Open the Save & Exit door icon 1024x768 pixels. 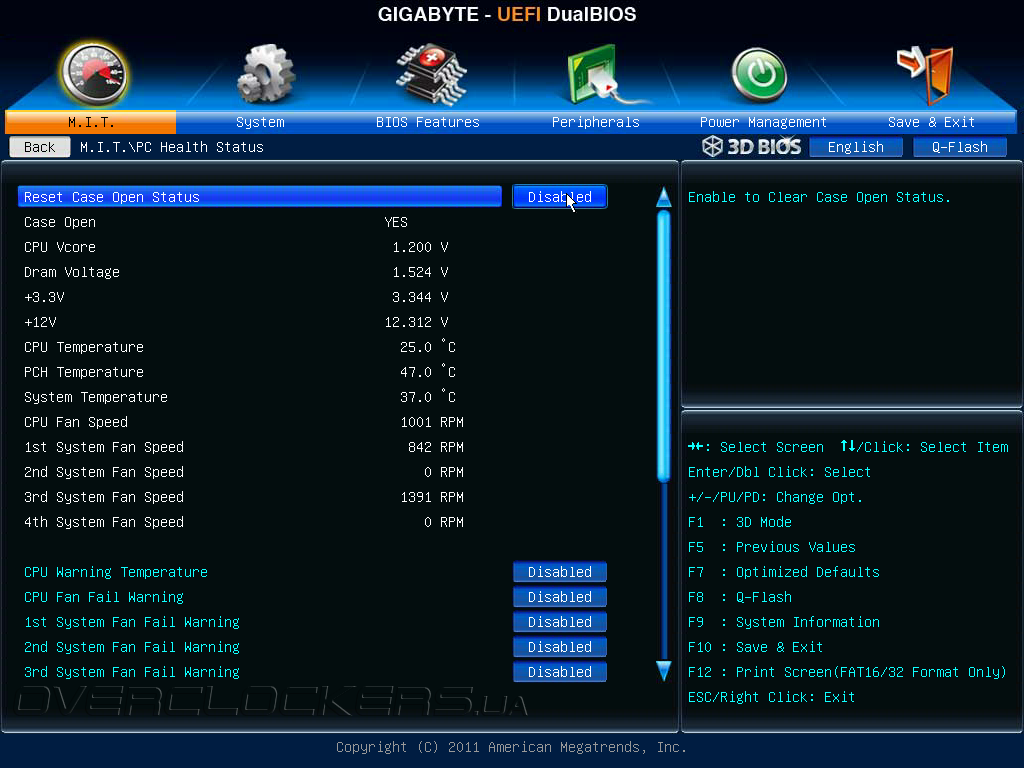(x=926, y=74)
